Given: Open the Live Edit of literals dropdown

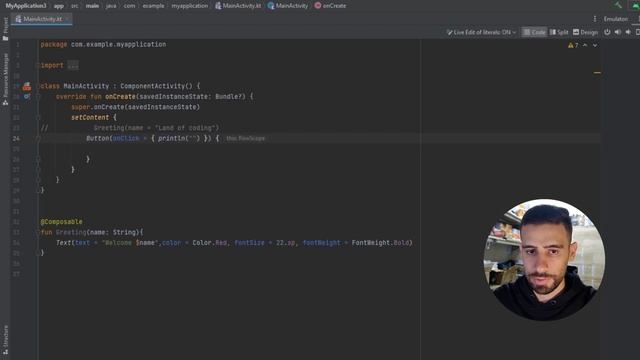Looking at the screenshot, I should click(x=482, y=32).
